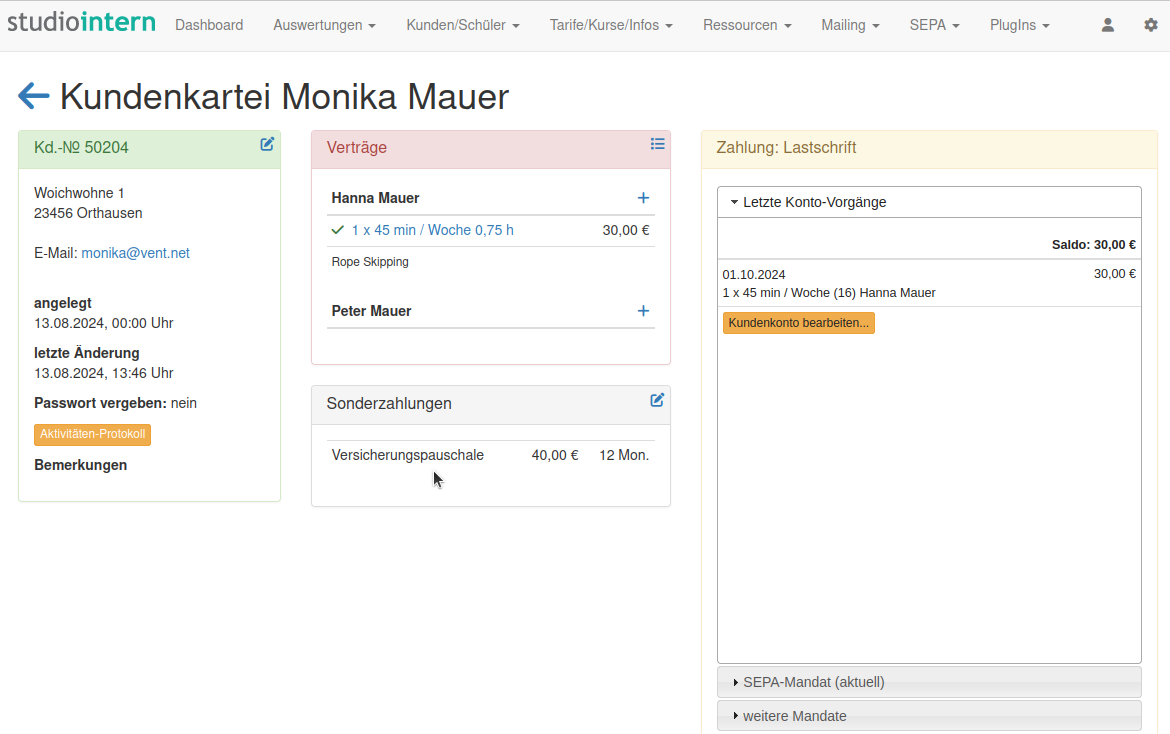Viewport: 1170px width, 734px height.
Task: Click the list icon in the Verträge panel header
Action: coord(658,143)
